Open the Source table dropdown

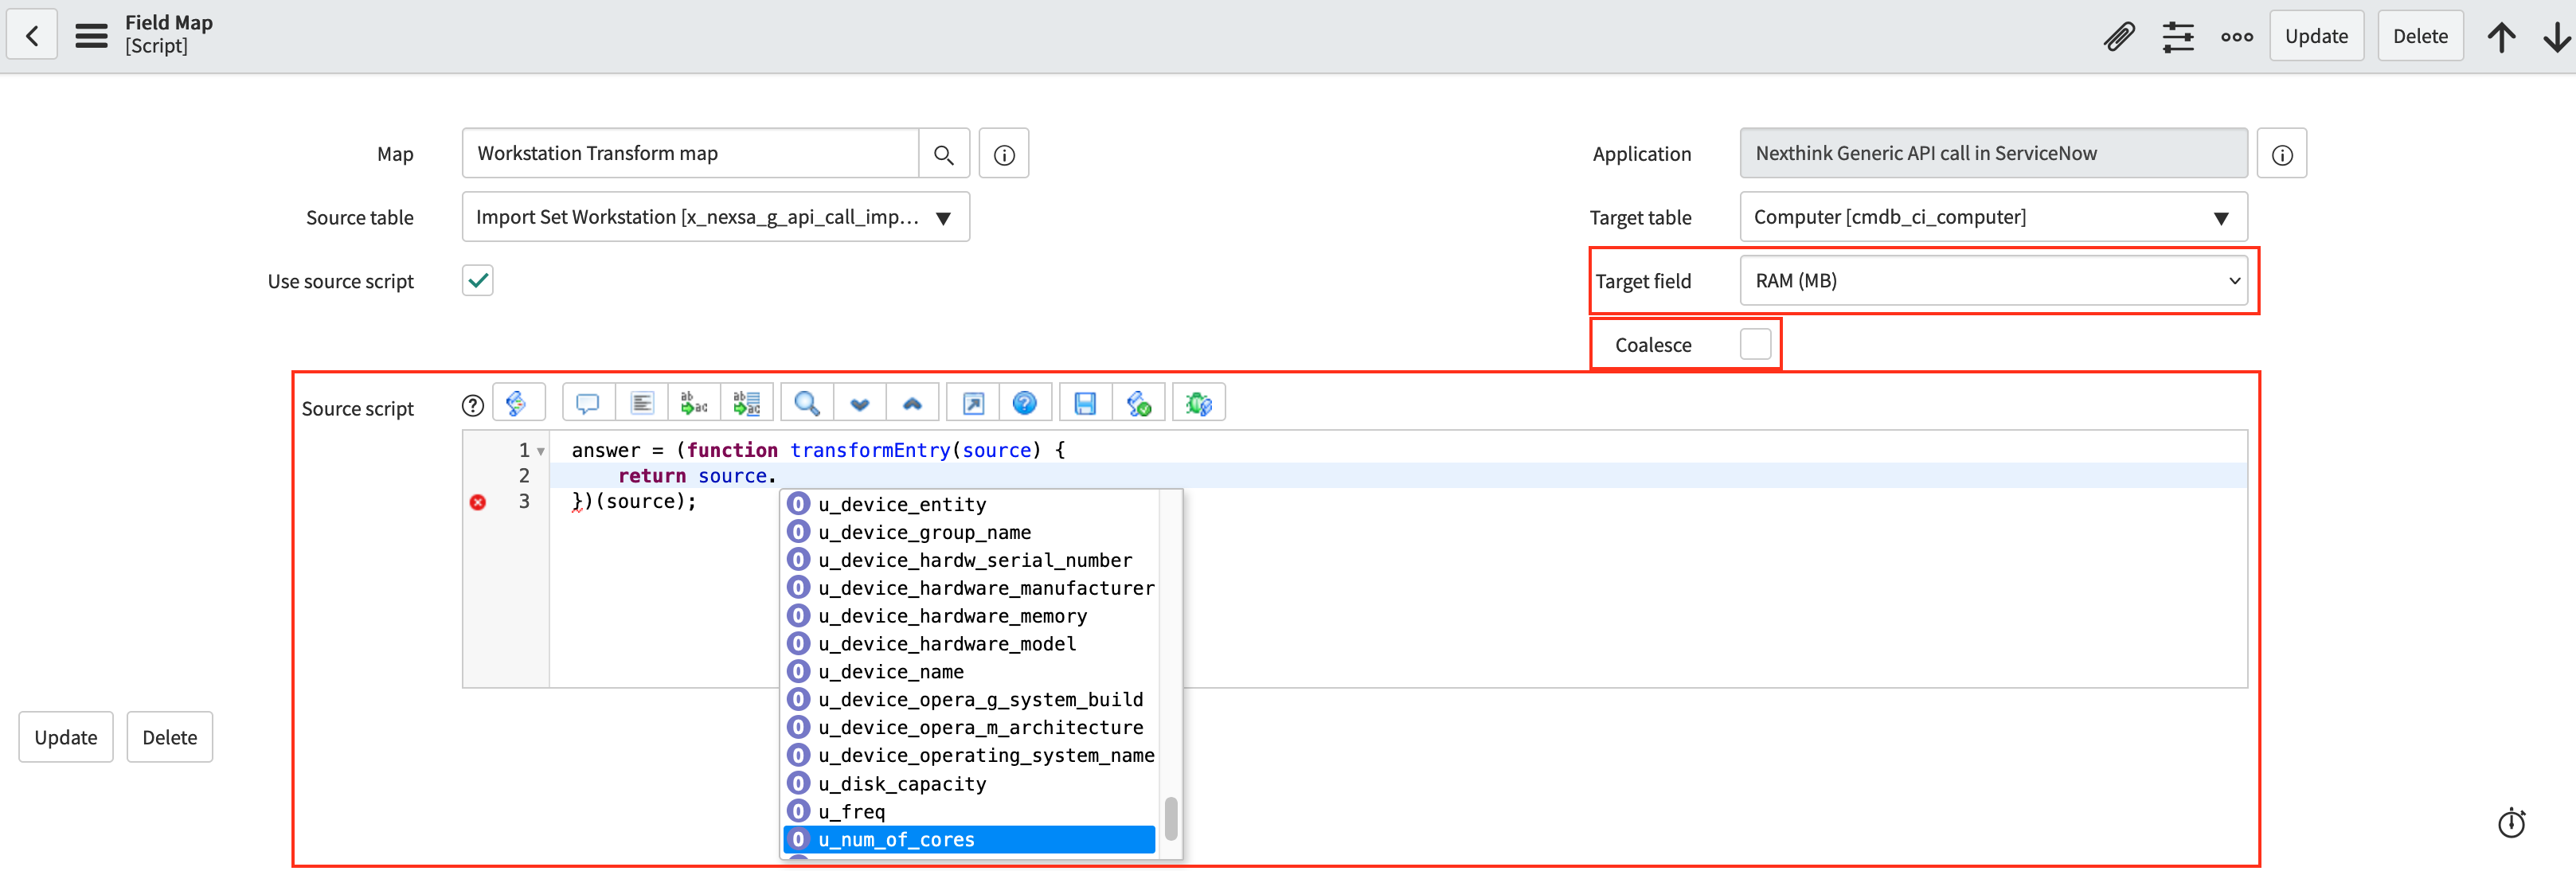coord(716,217)
